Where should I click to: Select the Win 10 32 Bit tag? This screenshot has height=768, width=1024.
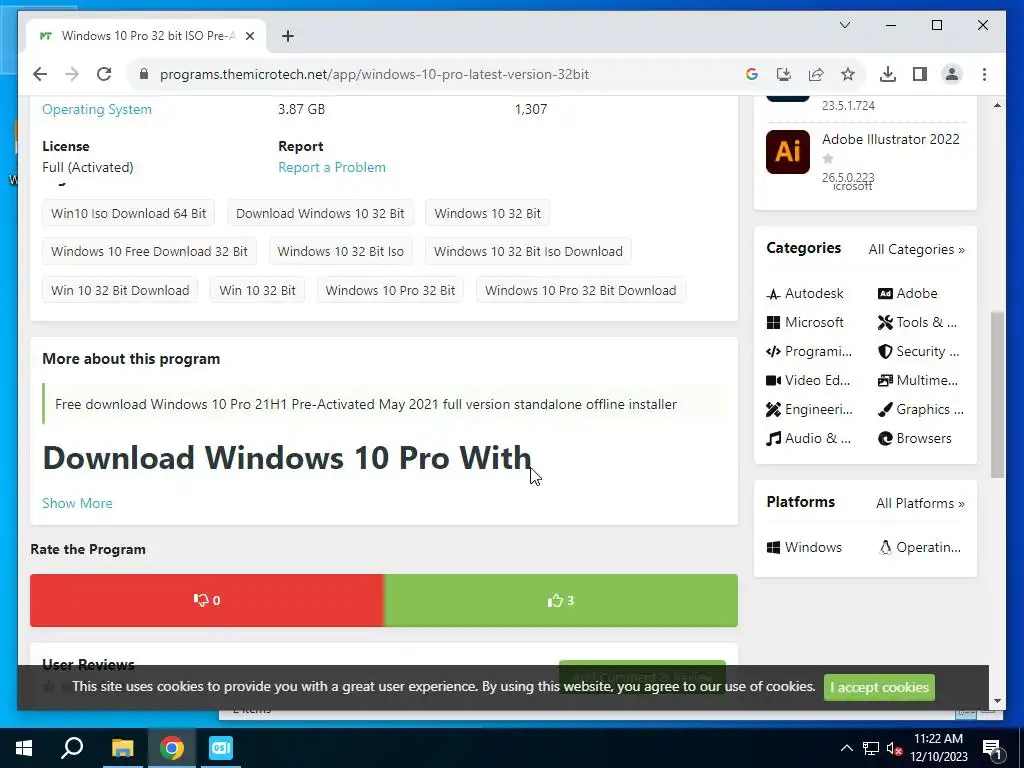coord(257,291)
